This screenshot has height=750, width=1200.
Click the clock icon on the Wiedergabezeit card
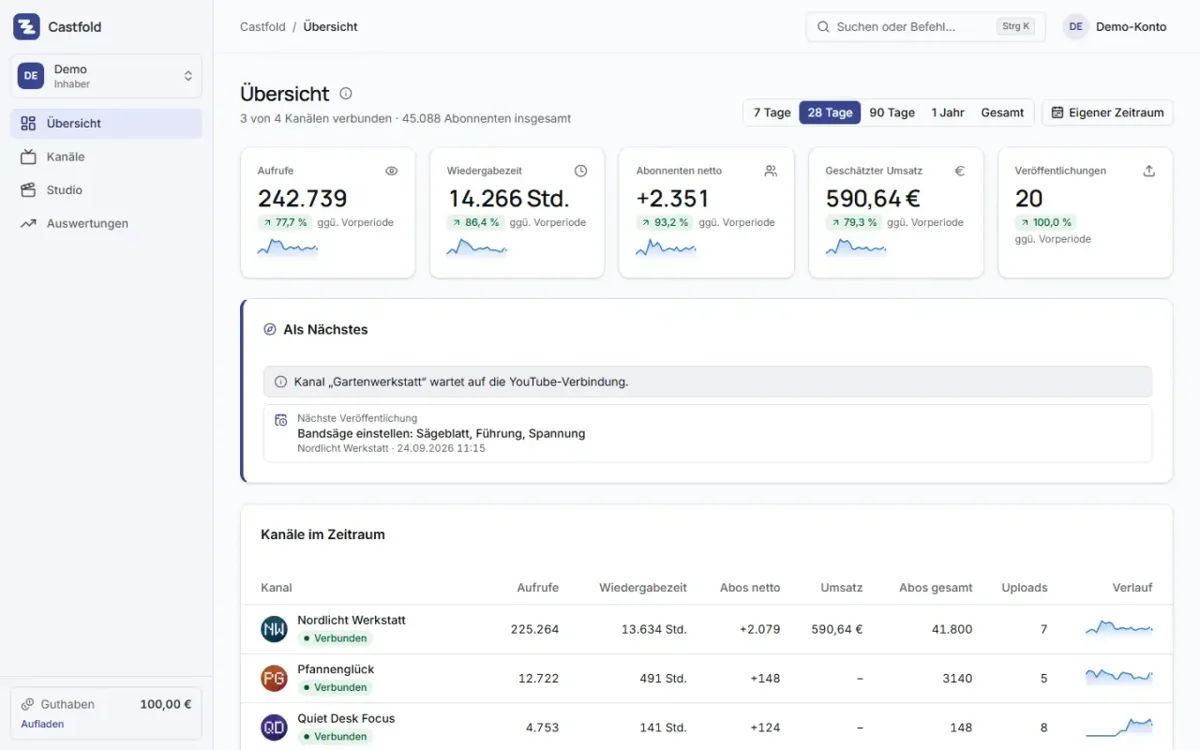click(581, 171)
